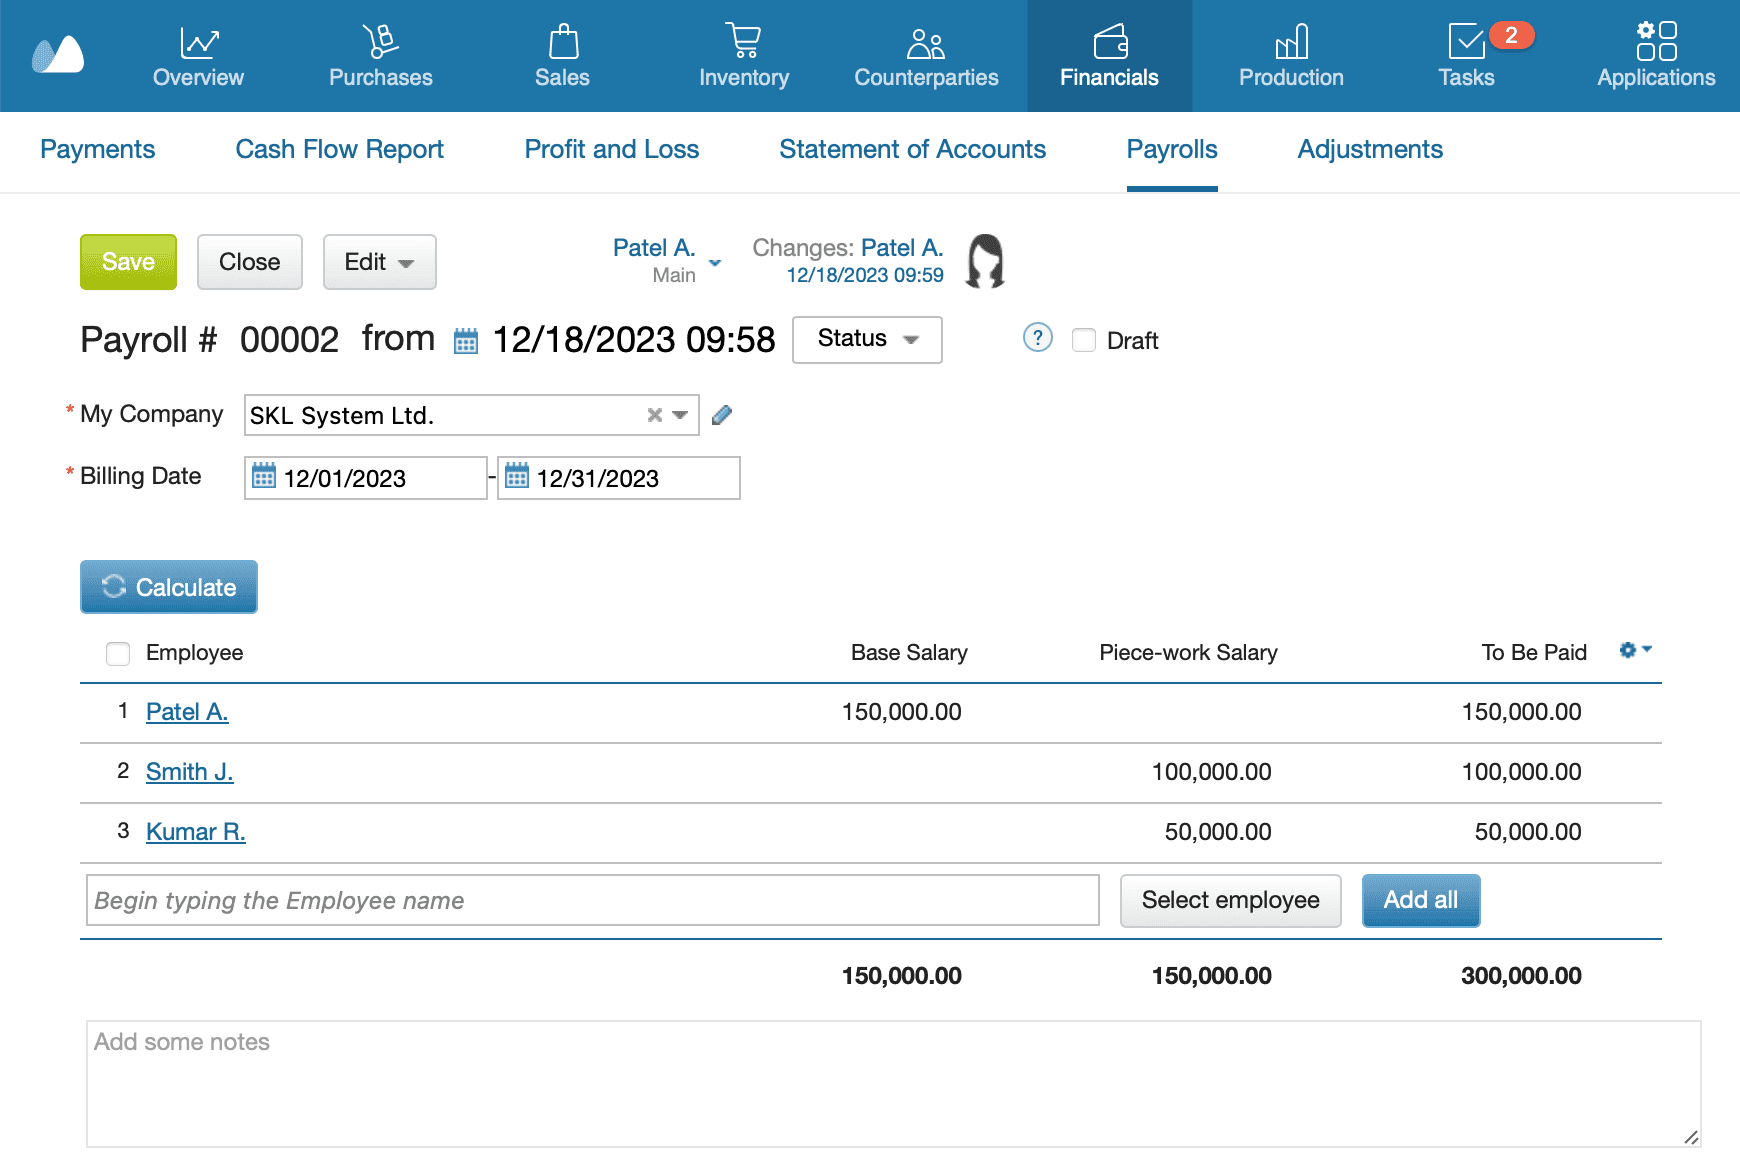
Task: Select the Inventory module icon
Action: point(743,43)
